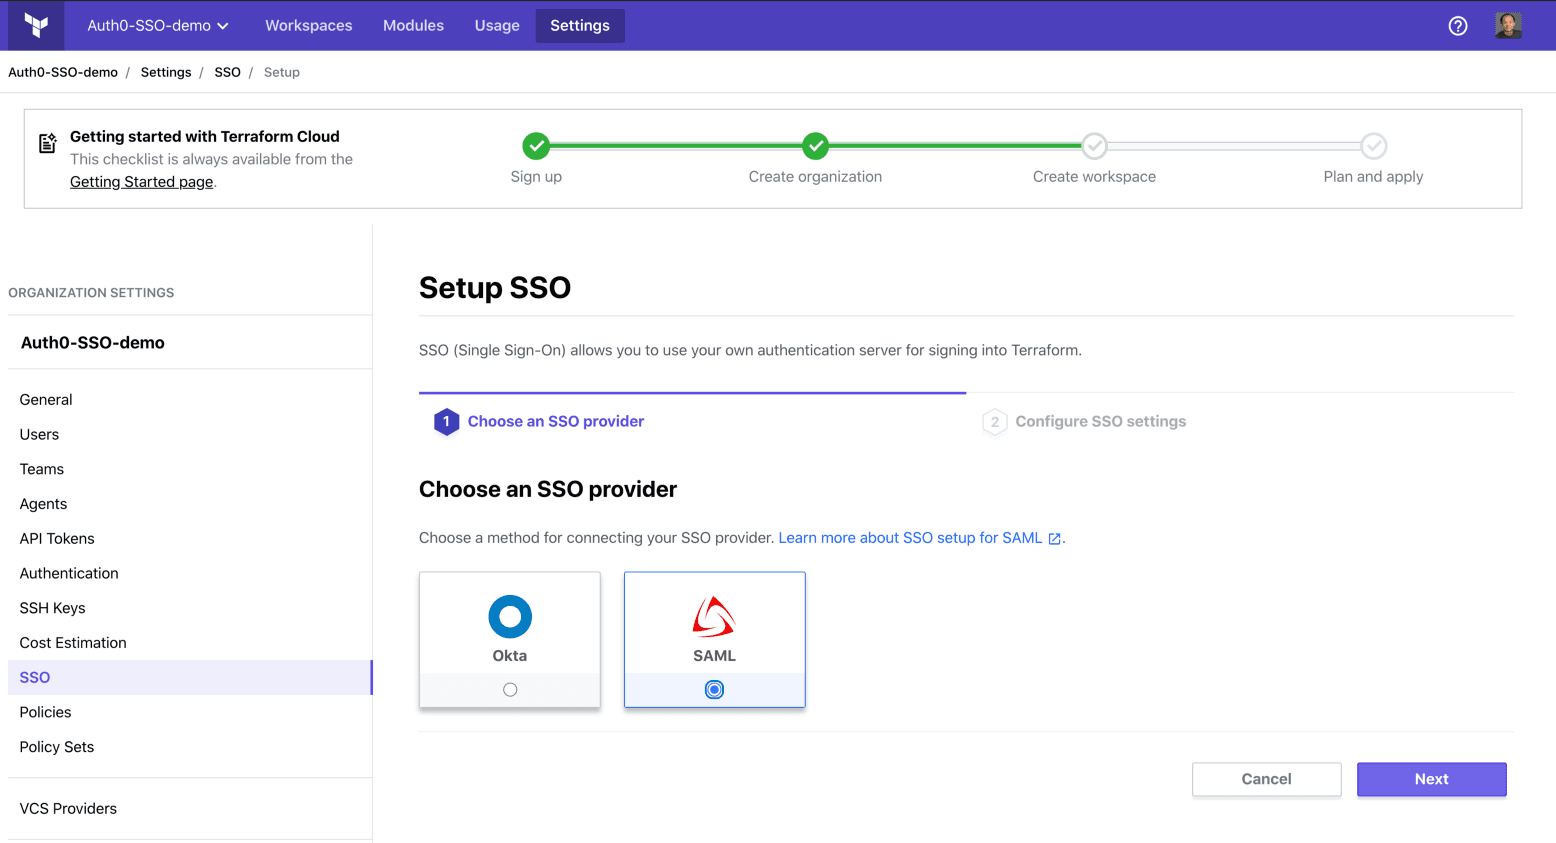This screenshot has width=1556, height=843.
Task: Go to the Modules menu
Action: (x=413, y=26)
